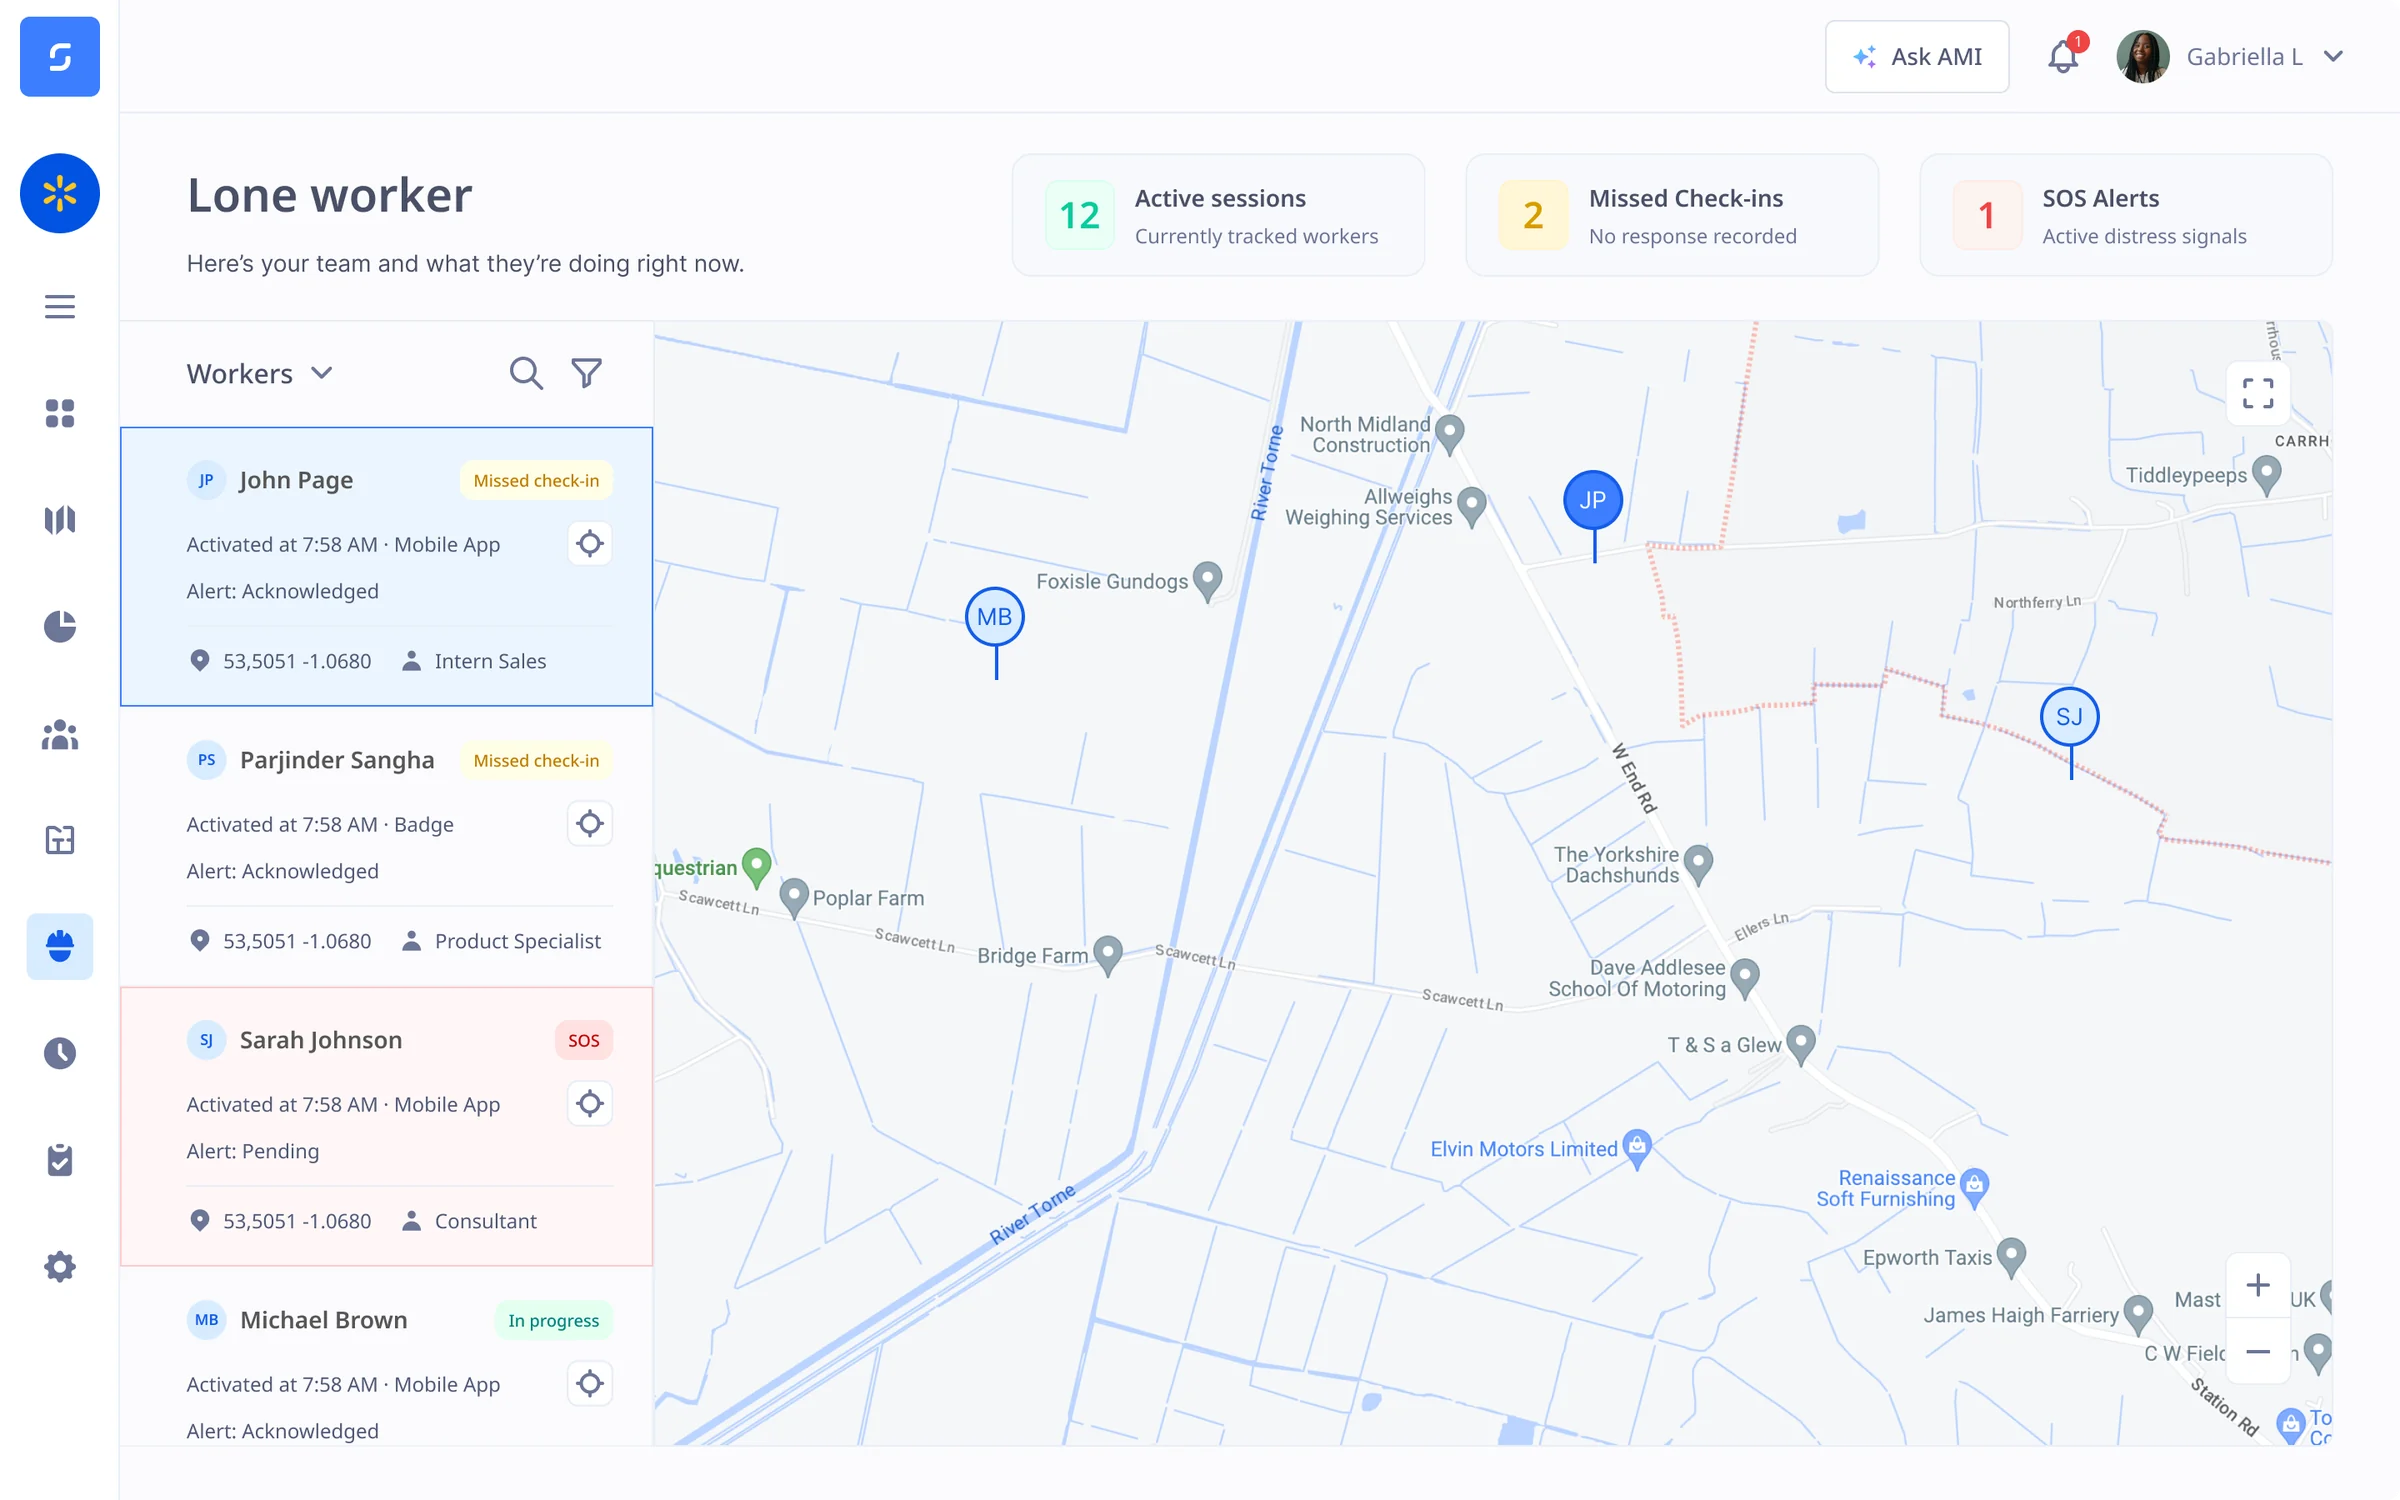
Task: Locate Parjinder Sangha on the map
Action: click(590, 824)
